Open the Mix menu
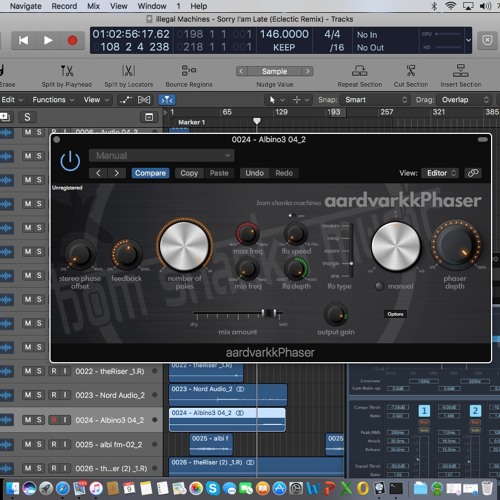 (x=93, y=6)
